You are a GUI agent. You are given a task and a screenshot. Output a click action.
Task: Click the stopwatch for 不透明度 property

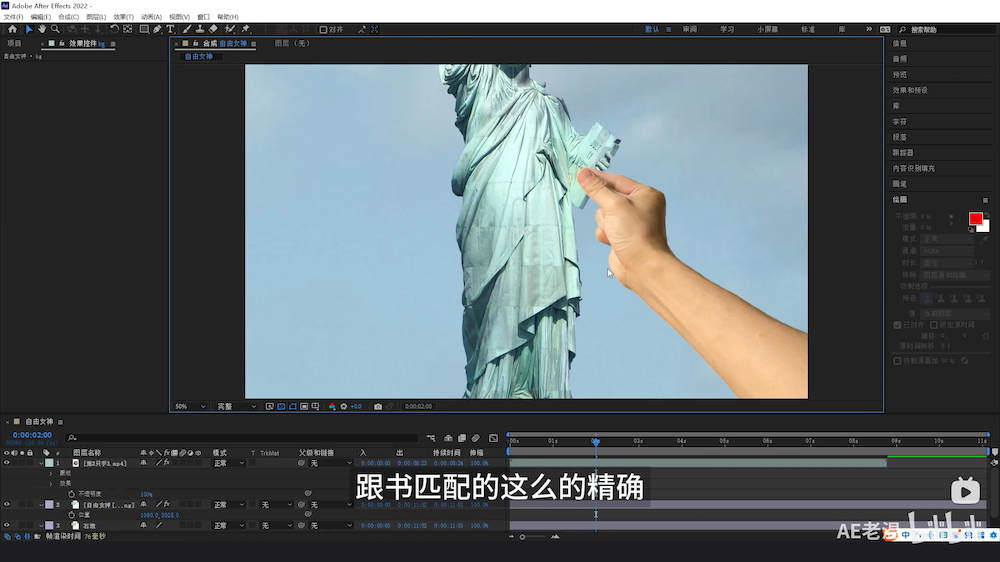[71, 494]
